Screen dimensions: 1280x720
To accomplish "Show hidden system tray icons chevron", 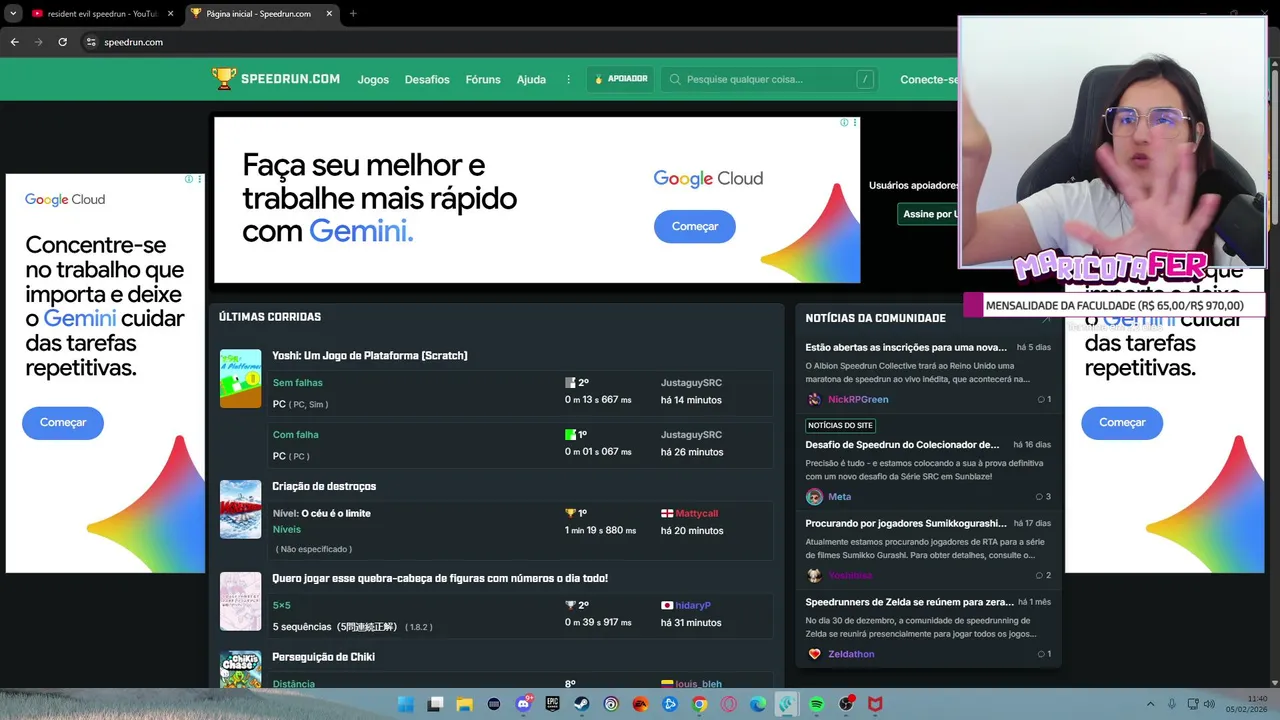I will (x=1150, y=704).
